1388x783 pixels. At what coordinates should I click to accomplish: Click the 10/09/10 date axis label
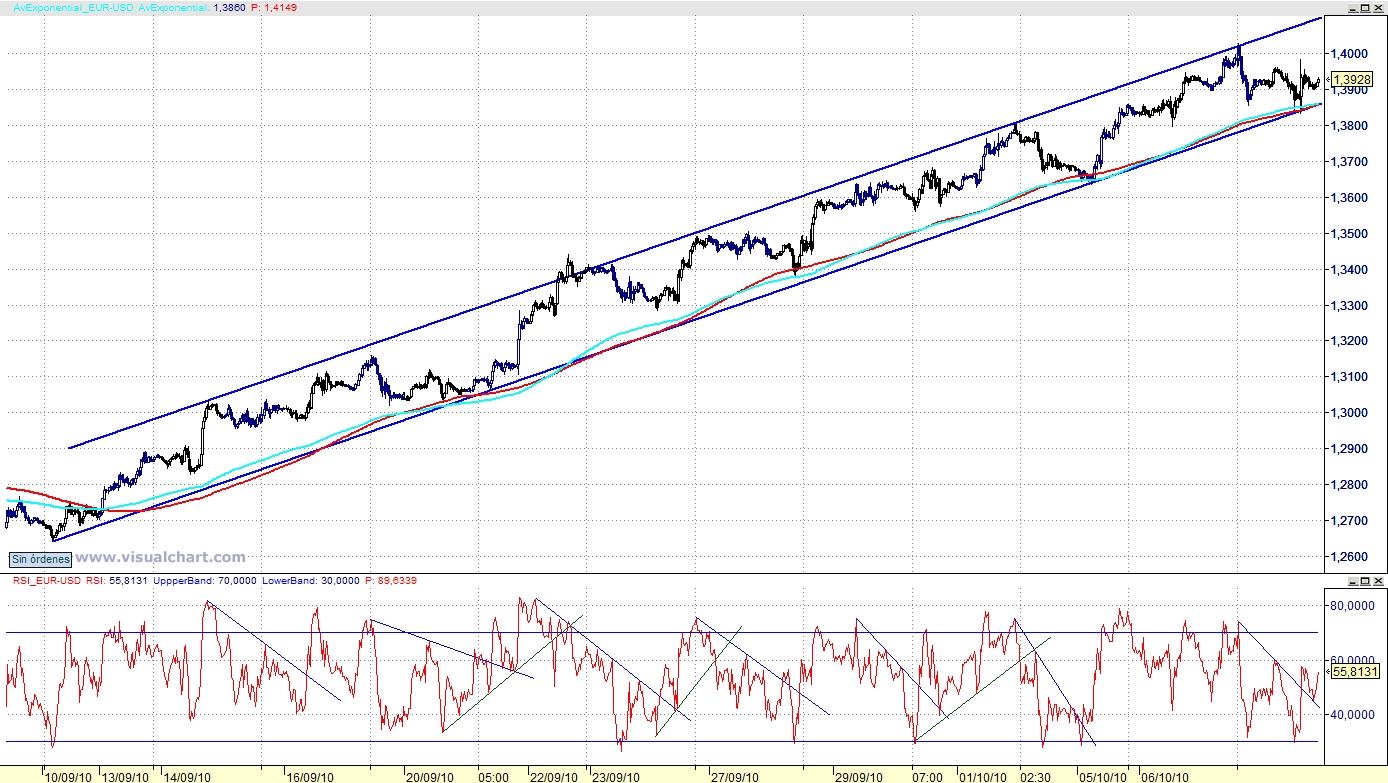(68, 776)
